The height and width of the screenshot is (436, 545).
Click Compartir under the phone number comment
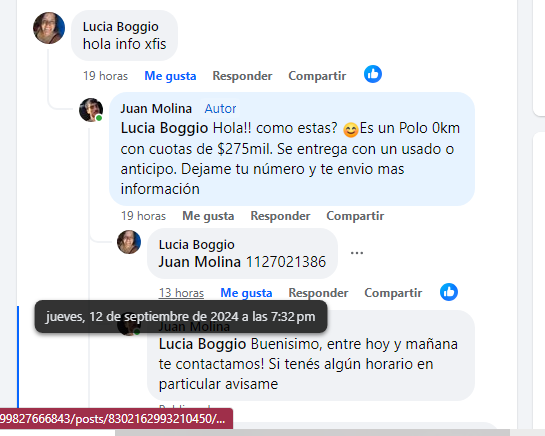click(x=393, y=293)
